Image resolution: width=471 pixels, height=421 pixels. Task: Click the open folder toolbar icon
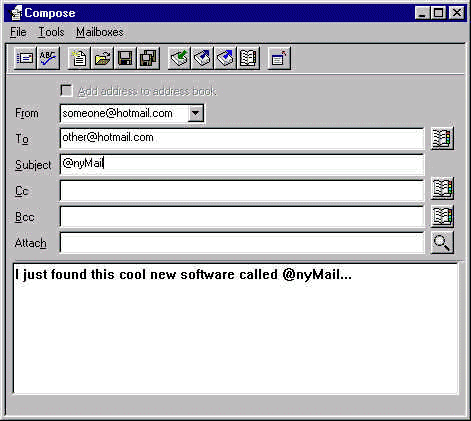pyautogui.click(x=102, y=58)
